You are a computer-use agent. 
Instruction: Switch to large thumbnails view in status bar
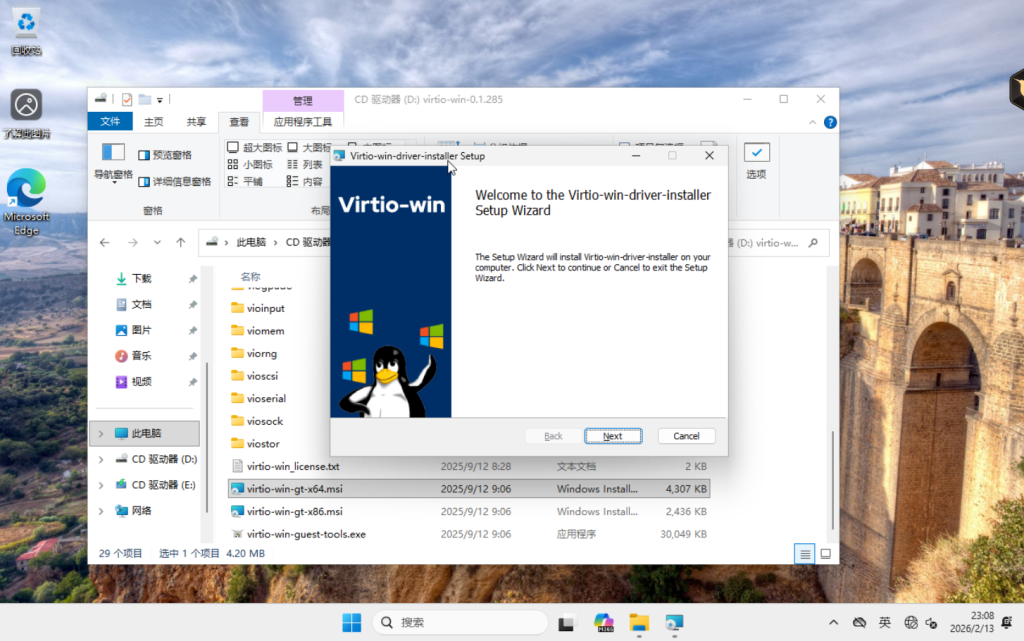click(x=826, y=553)
